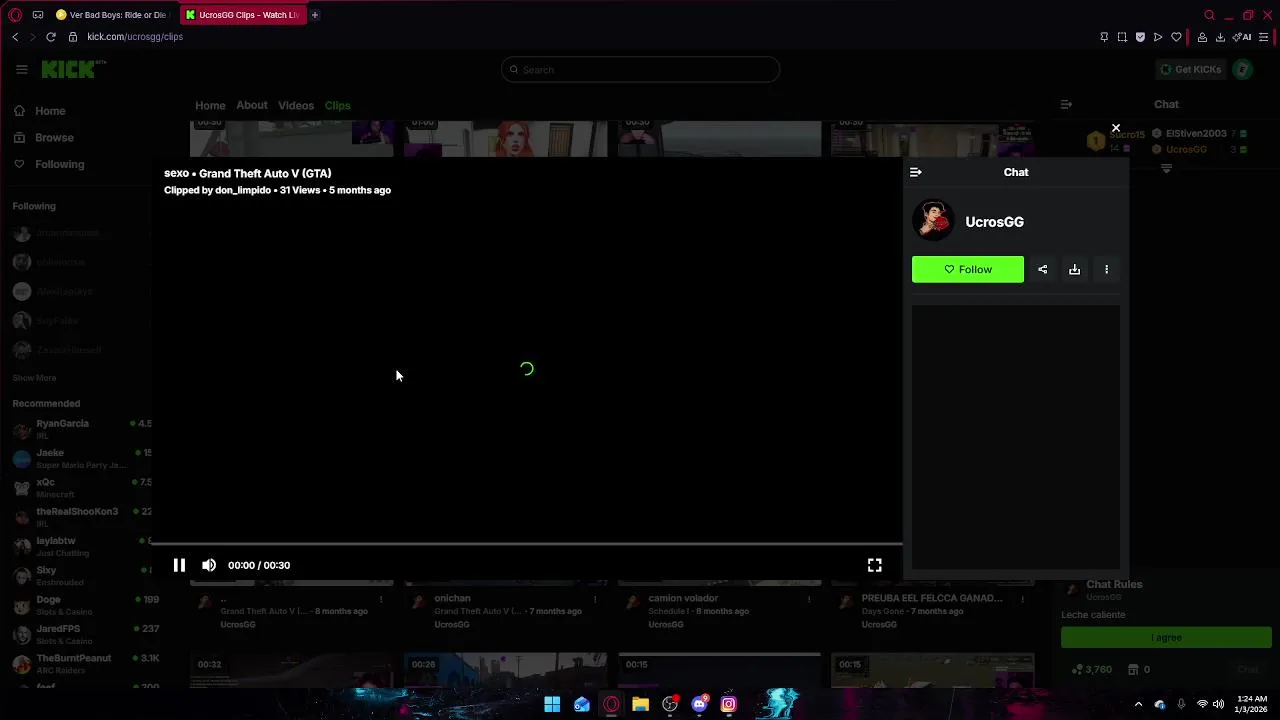Image resolution: width=1280 pixels, height=720 pixels.
Task: Open the Windows Start menu
Action: (552, 704)
